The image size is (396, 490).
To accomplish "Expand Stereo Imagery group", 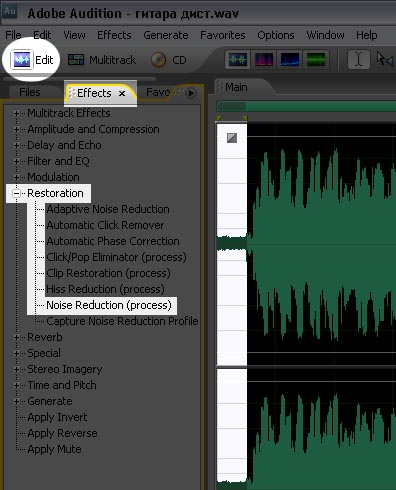I will coord(16,369).
